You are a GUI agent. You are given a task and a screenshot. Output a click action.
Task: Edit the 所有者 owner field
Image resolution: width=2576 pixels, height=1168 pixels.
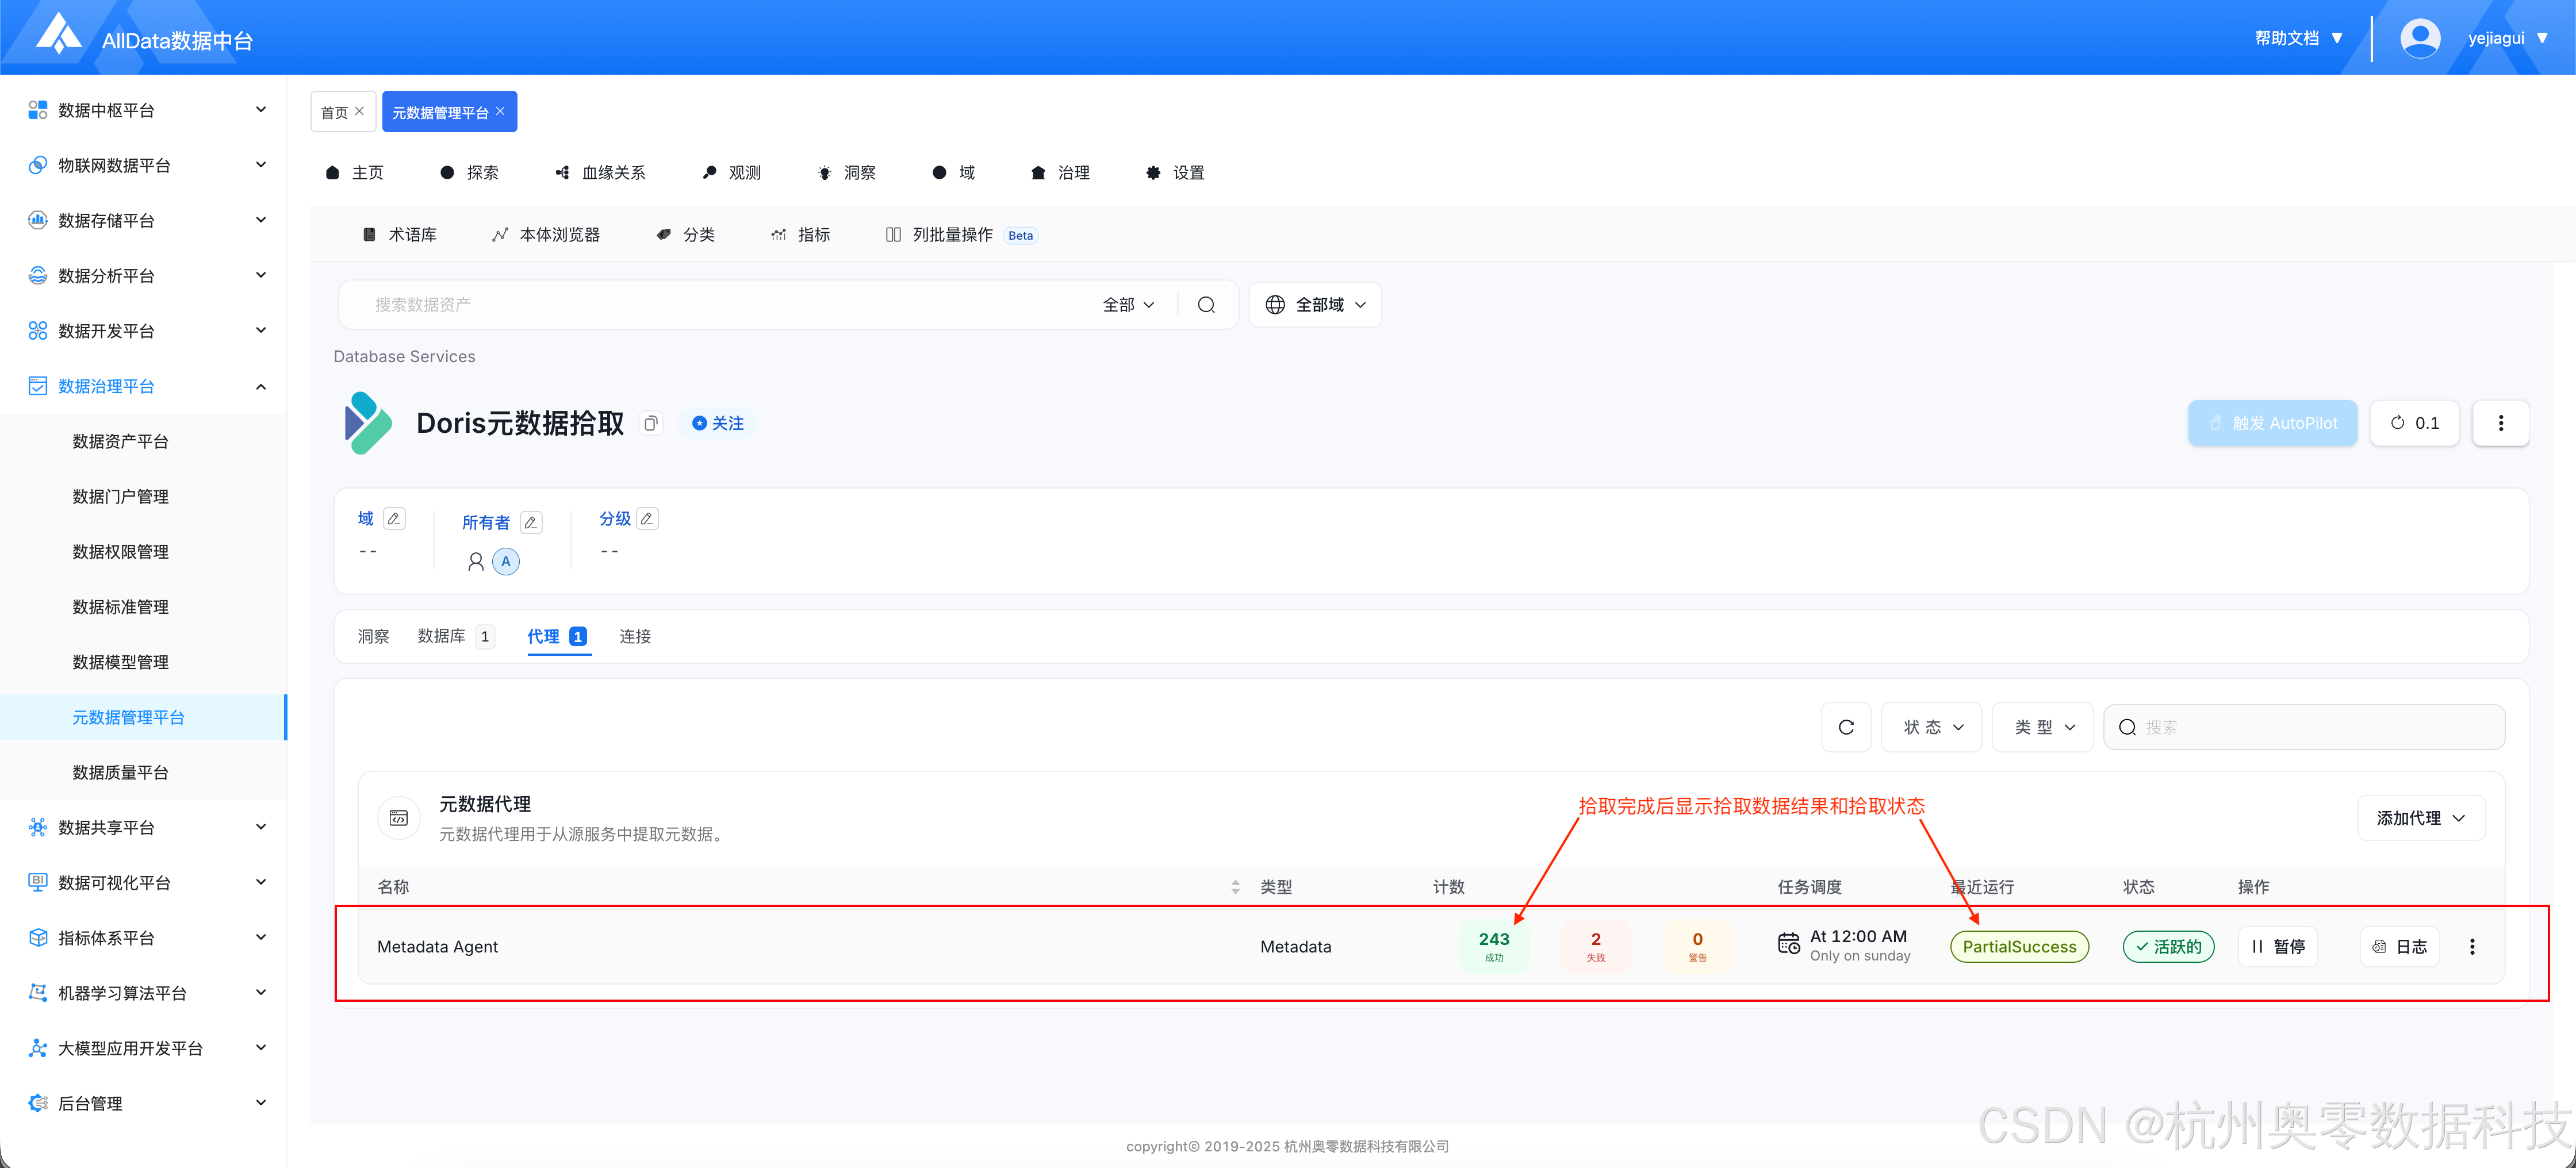531,522
